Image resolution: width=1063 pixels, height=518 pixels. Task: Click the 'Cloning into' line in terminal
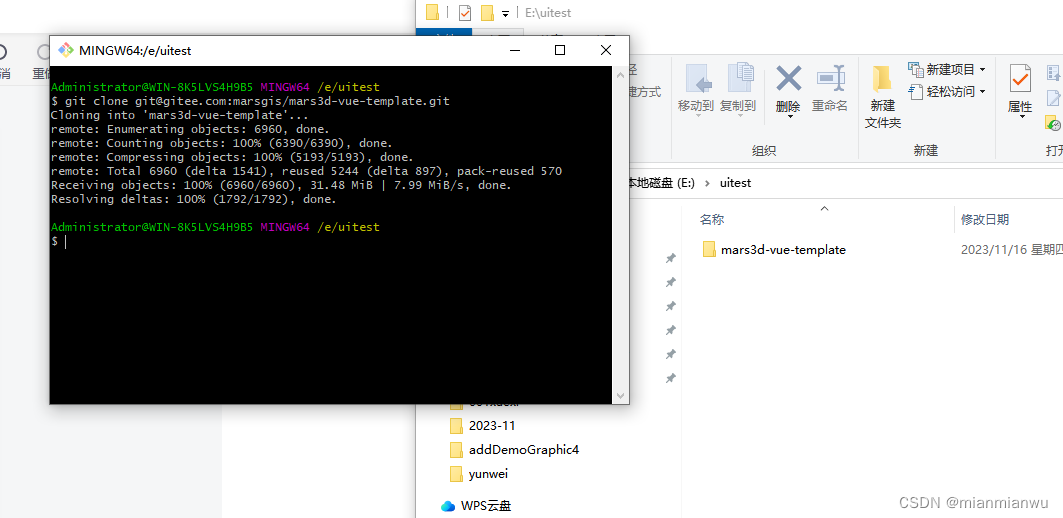180,115
